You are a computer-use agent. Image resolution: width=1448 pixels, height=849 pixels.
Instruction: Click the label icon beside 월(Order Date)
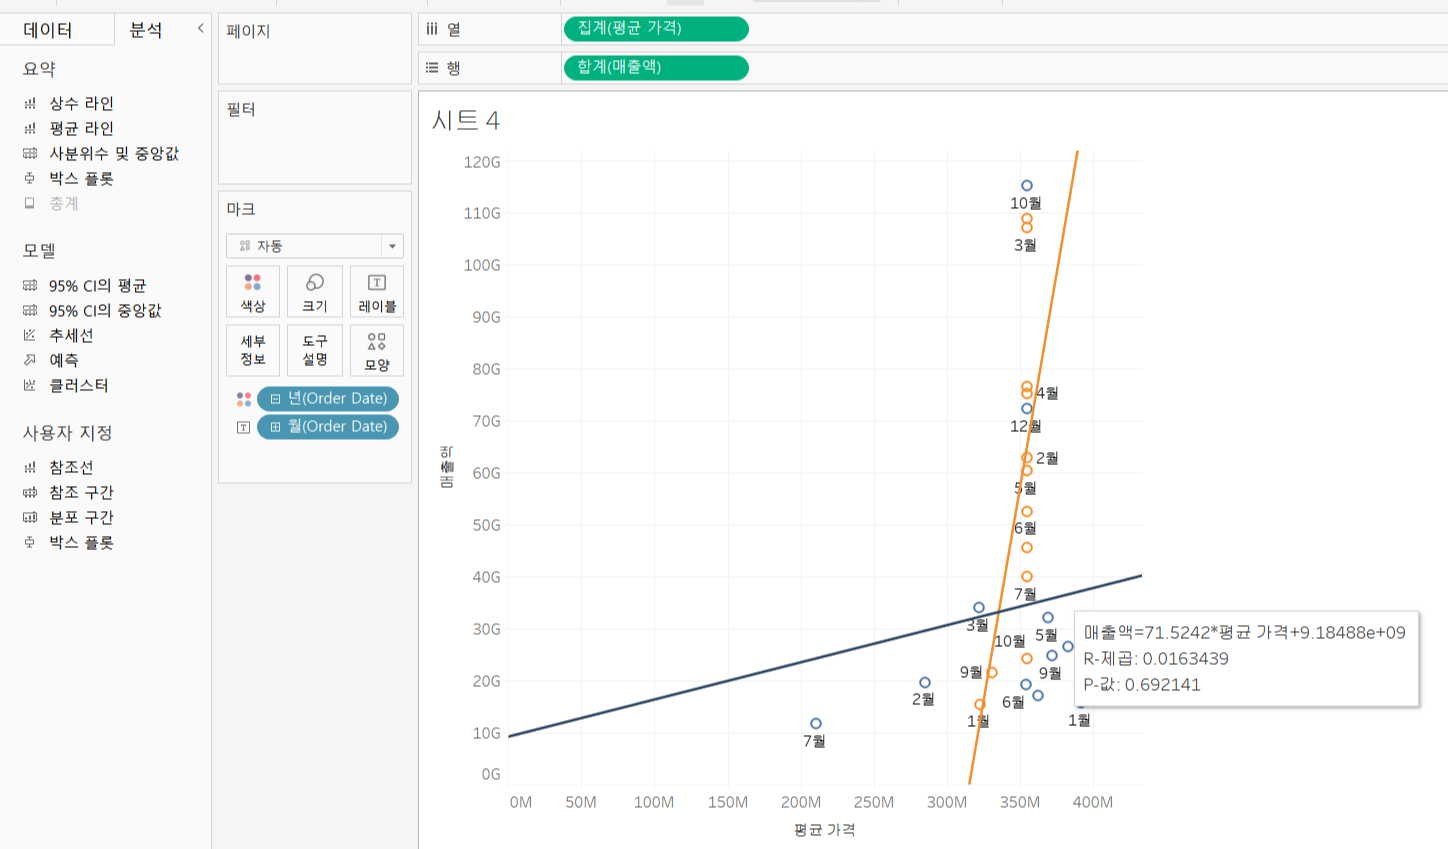243,427
